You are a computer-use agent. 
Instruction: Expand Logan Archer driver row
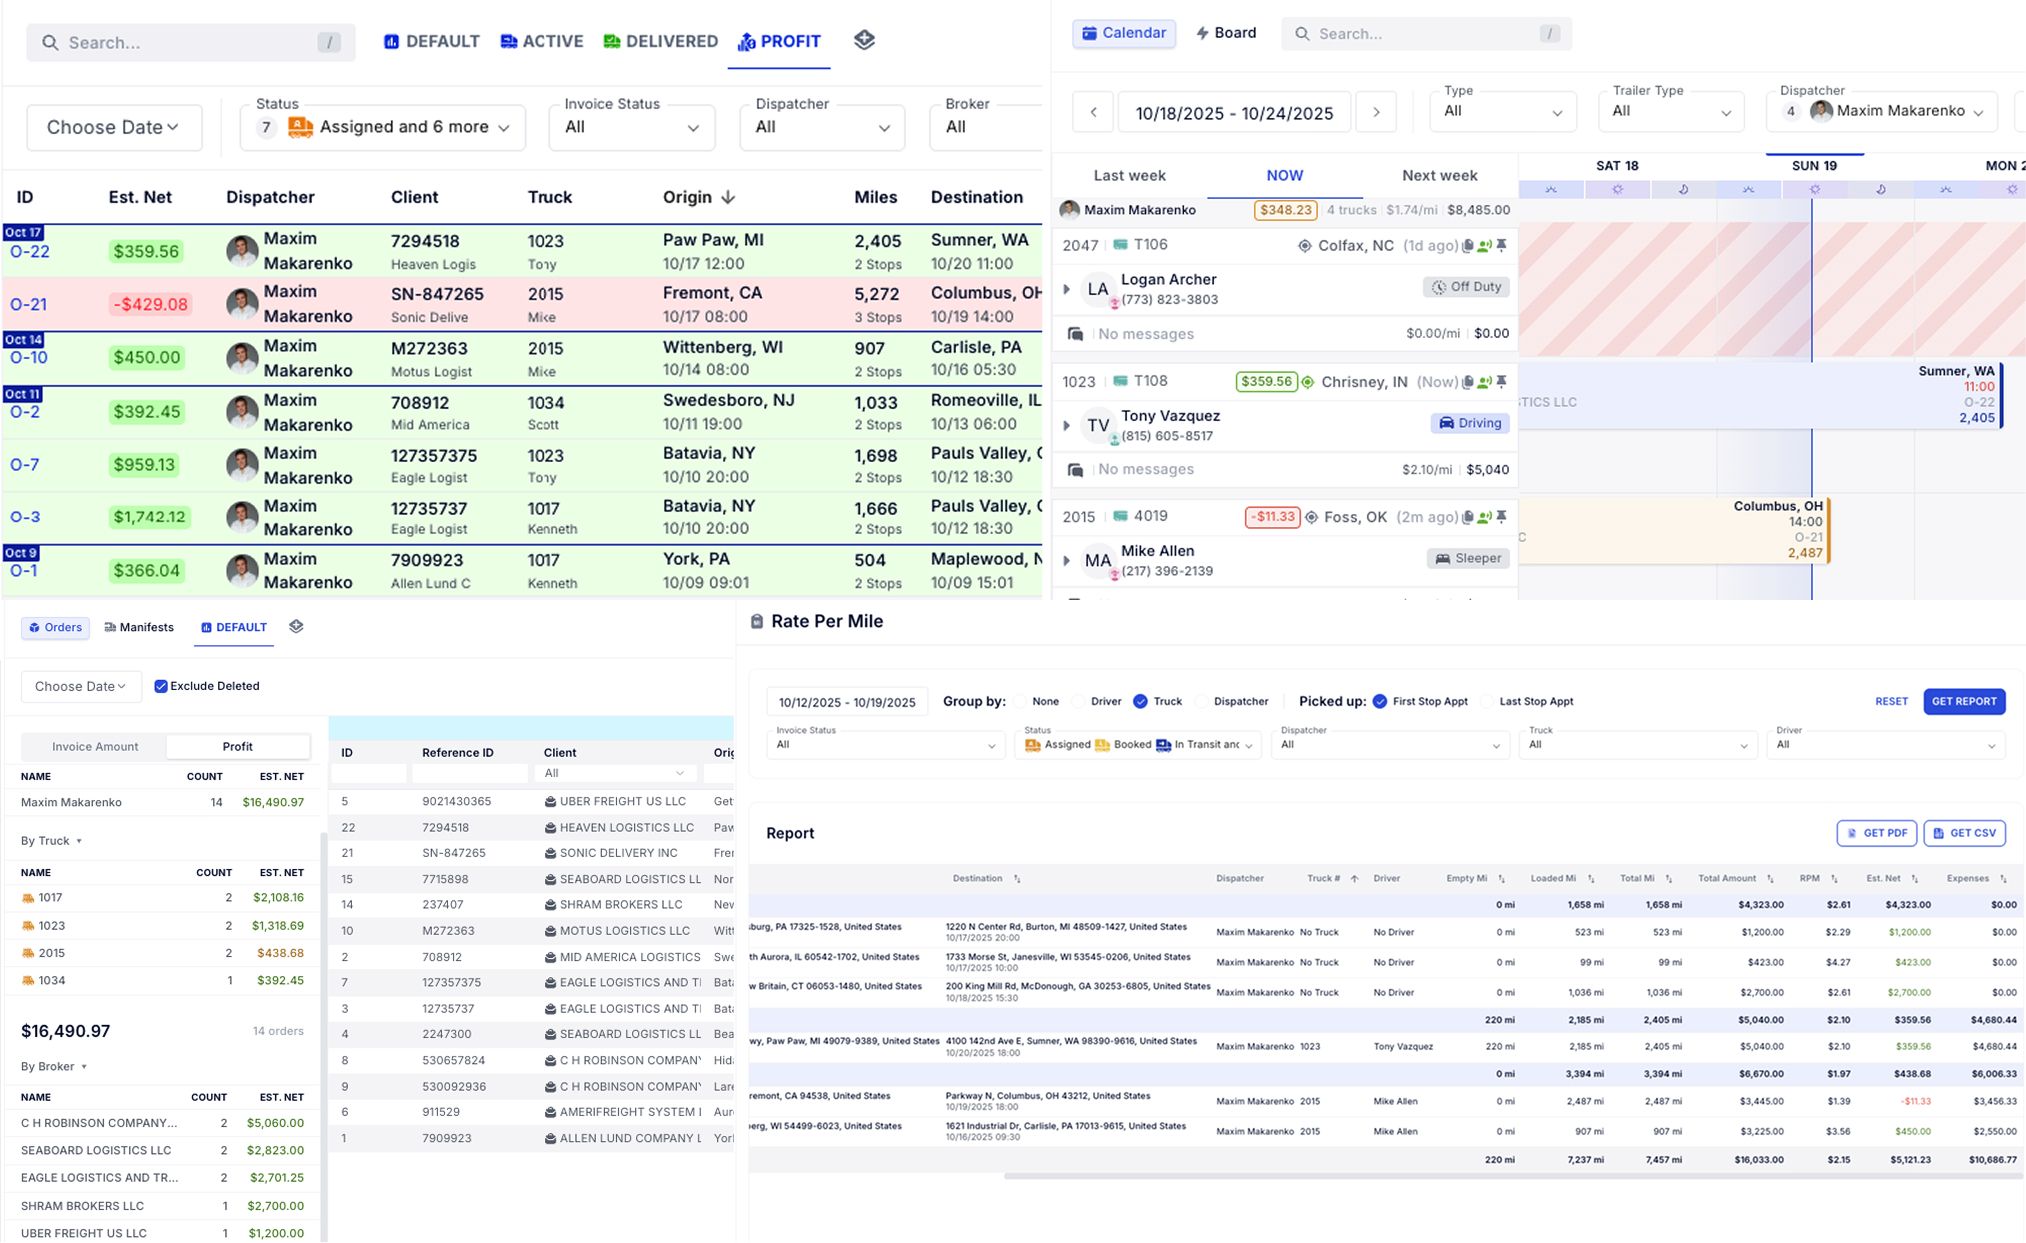tap(1066, 289)
